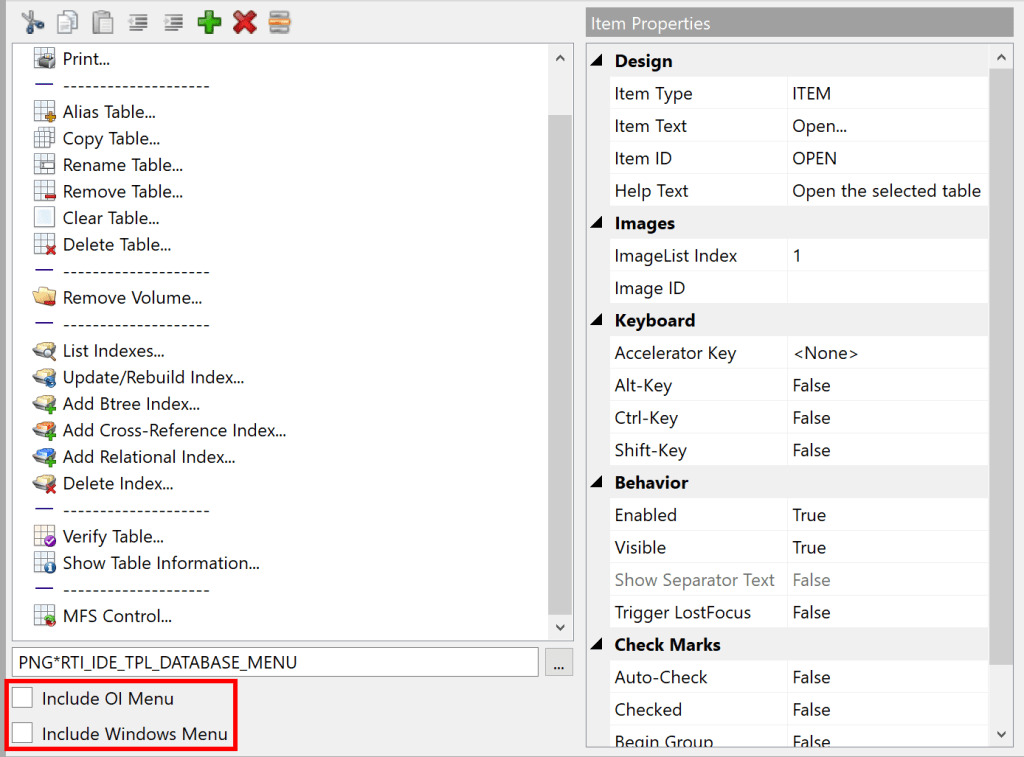Click the promote item left-arrow icon
Image resolution: width=1024 pixels, height=757 pixels.
click(x=137, y=21)
